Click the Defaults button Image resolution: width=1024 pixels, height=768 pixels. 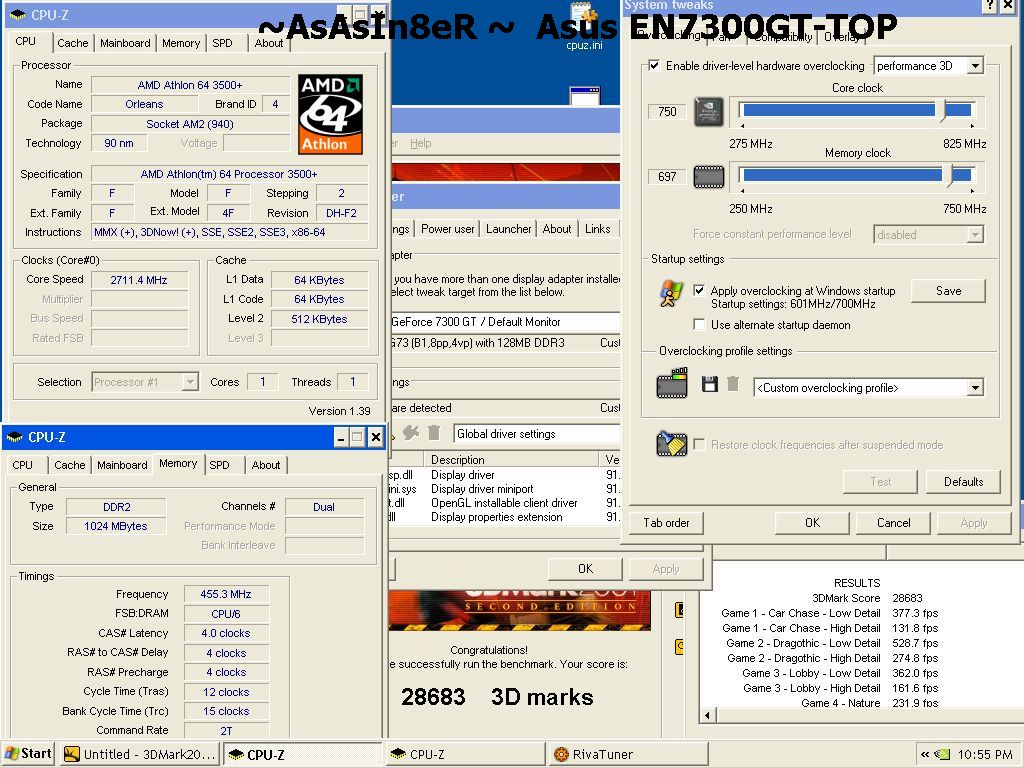coord(963,482)
